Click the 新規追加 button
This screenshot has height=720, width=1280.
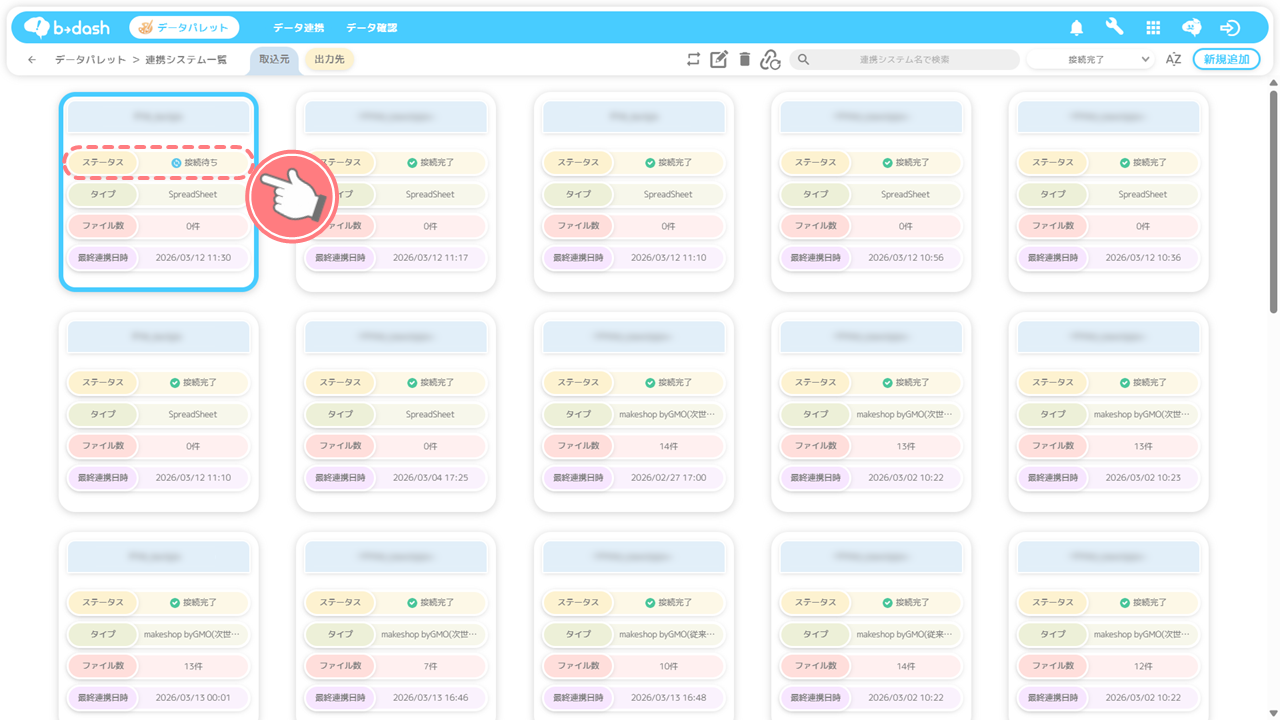click(1226, 60)
